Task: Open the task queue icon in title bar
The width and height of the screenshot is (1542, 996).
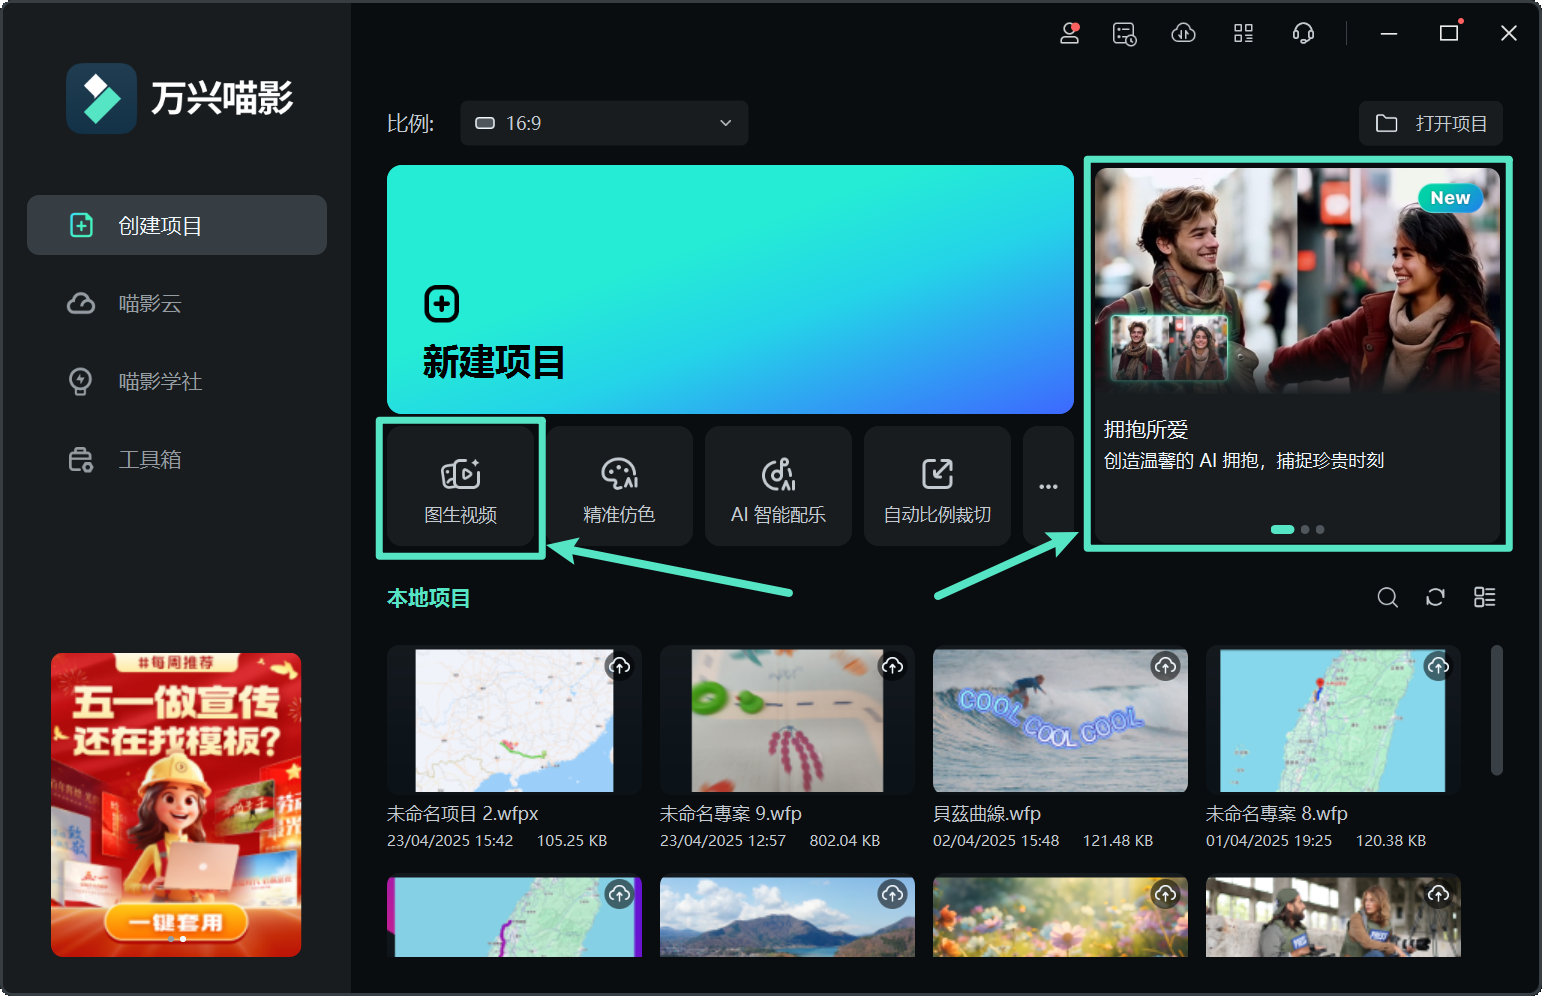Action: coord(1124,33)
